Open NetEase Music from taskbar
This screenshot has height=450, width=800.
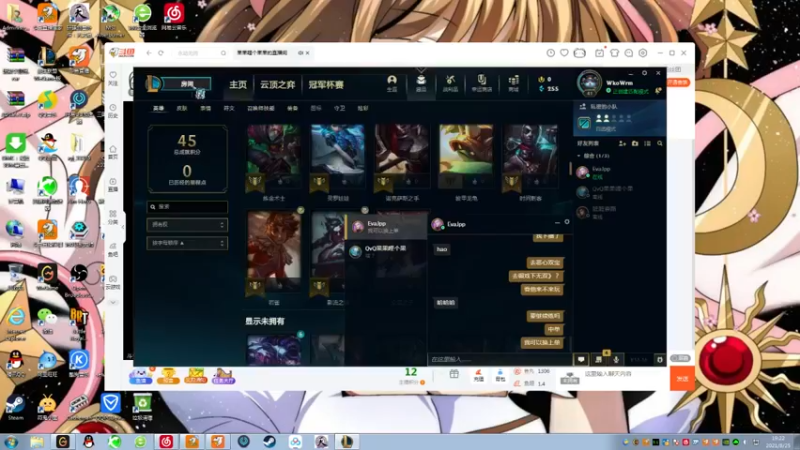coord(166,441)
